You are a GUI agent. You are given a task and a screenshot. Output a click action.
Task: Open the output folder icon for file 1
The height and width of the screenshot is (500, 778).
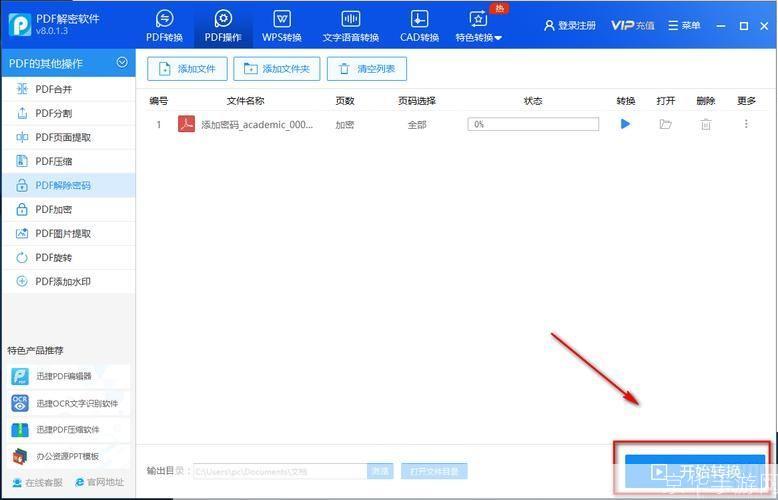click(665, 124)
